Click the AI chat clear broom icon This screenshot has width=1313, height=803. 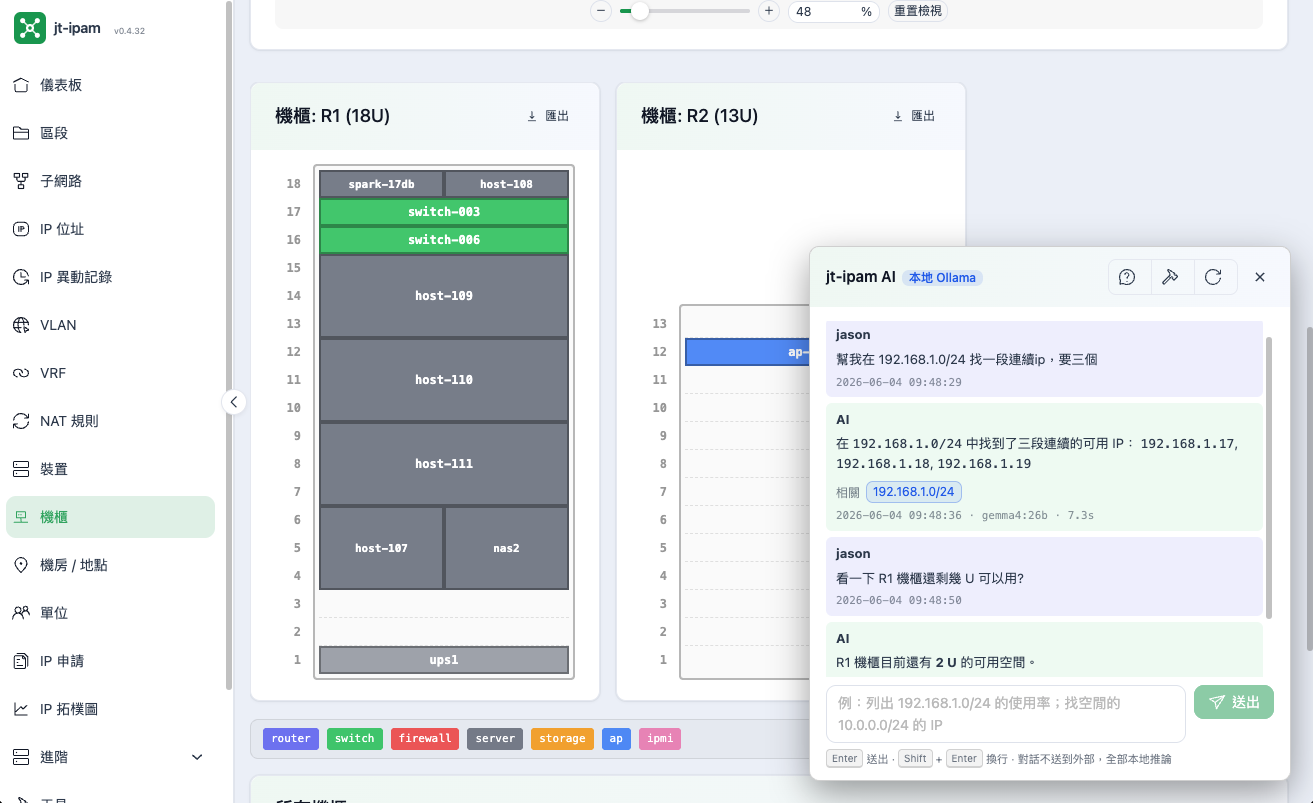[1170, 277]
